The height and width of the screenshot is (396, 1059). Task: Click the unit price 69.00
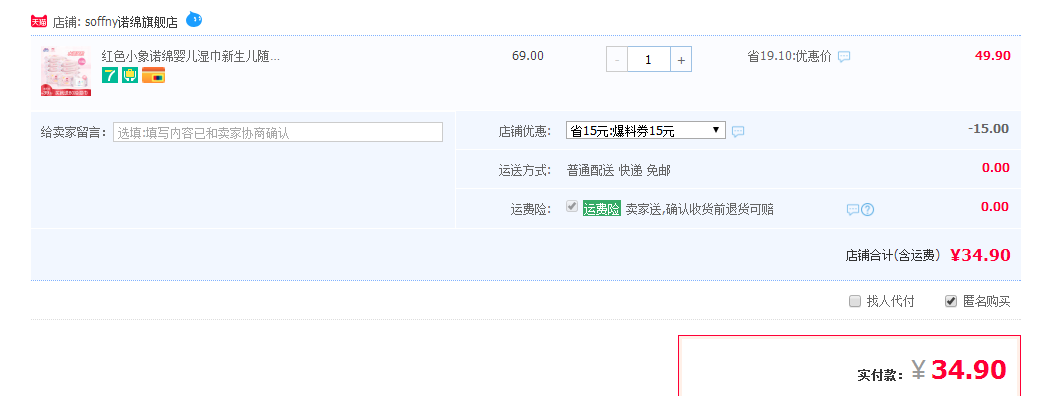pyautogui.click(x=527, y=56)
